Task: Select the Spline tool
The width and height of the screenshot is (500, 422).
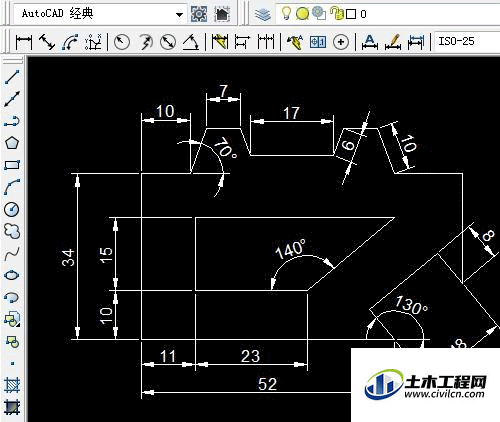Action: click(12, 254)
